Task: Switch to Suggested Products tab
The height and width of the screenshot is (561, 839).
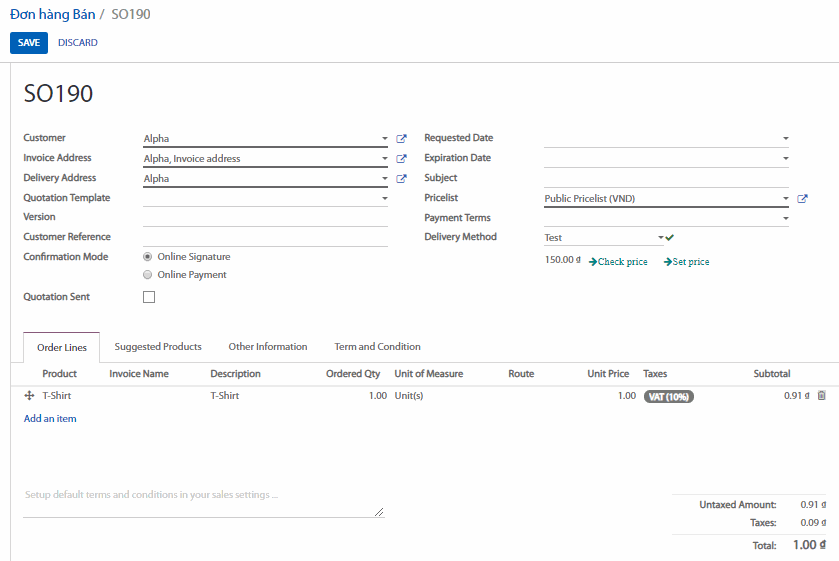Action: tap(158, 347)
